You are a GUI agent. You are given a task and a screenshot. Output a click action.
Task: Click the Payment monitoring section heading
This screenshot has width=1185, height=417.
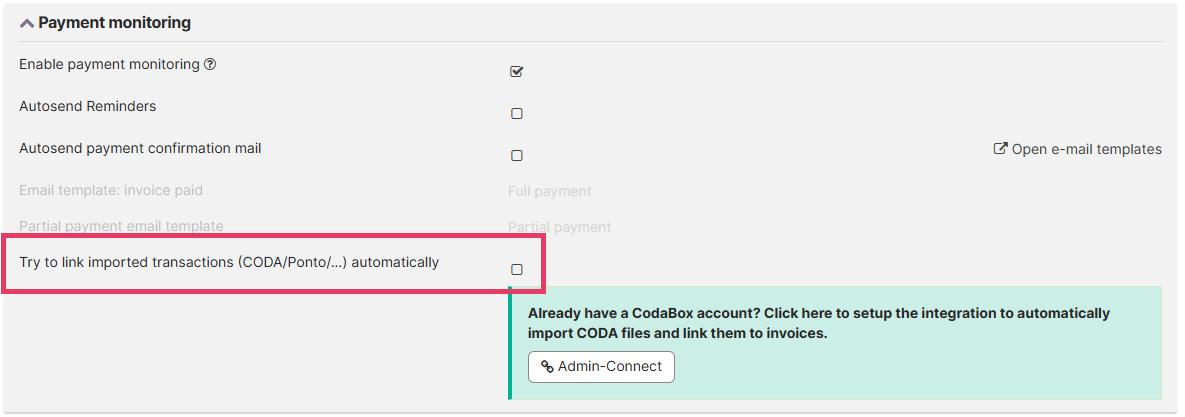point(114,22)
